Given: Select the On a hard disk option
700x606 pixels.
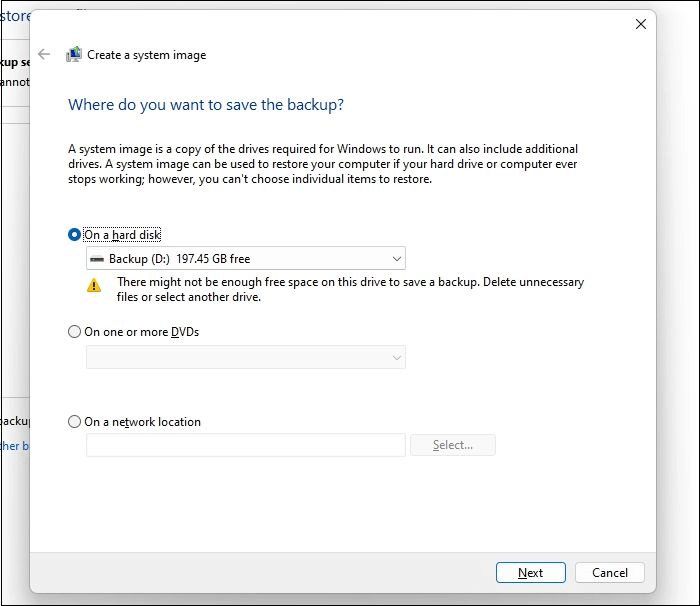Looking at the screenshot, I should coord(74,234).
